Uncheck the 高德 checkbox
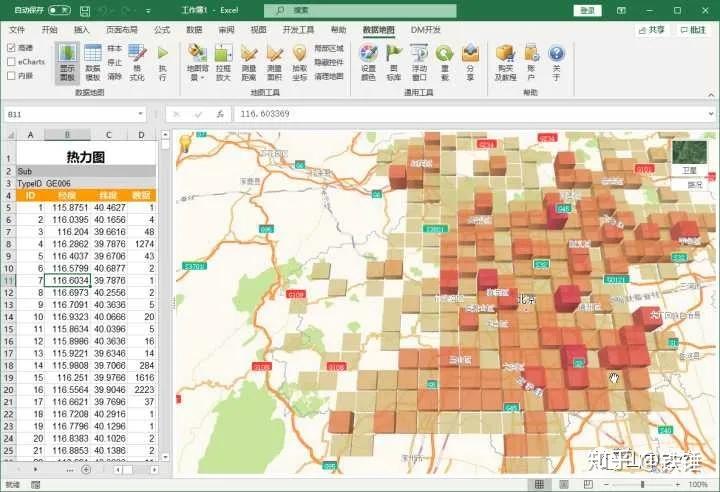The image size is (720, 492). (x=11, y=48)
